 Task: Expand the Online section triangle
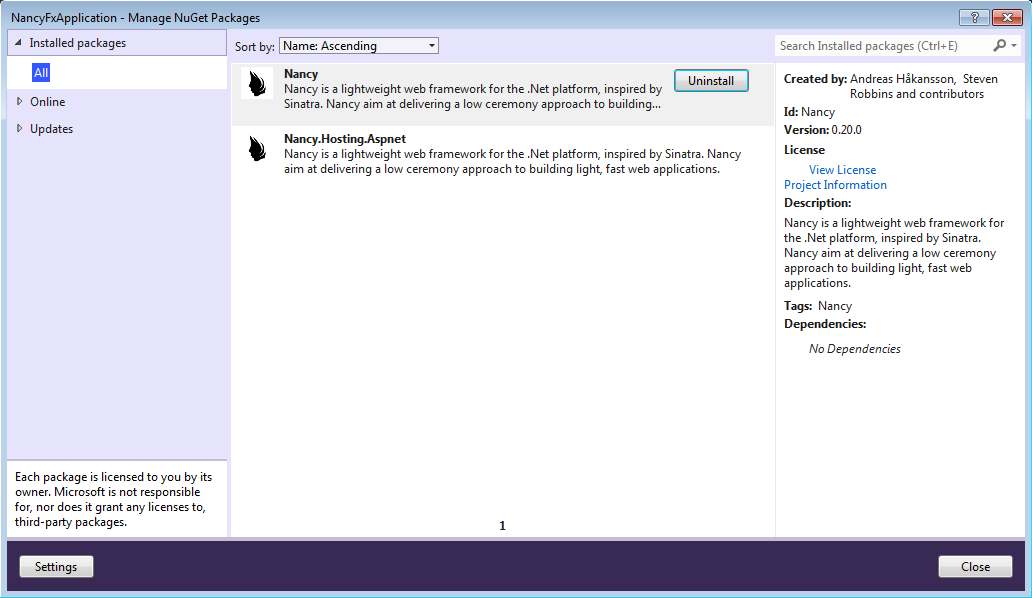pyautogui.click(x=19, y=101)
